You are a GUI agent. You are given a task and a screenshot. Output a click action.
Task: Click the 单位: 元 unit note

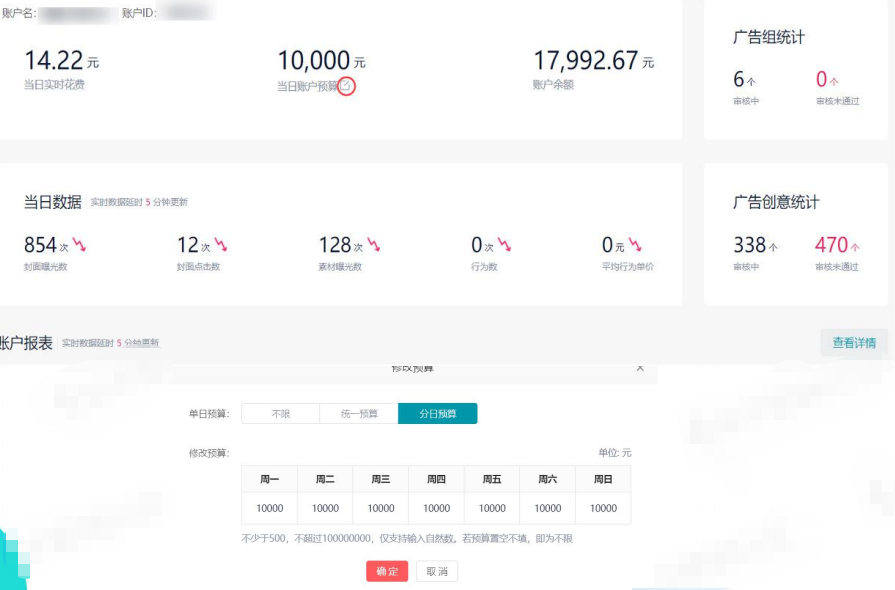615,452
